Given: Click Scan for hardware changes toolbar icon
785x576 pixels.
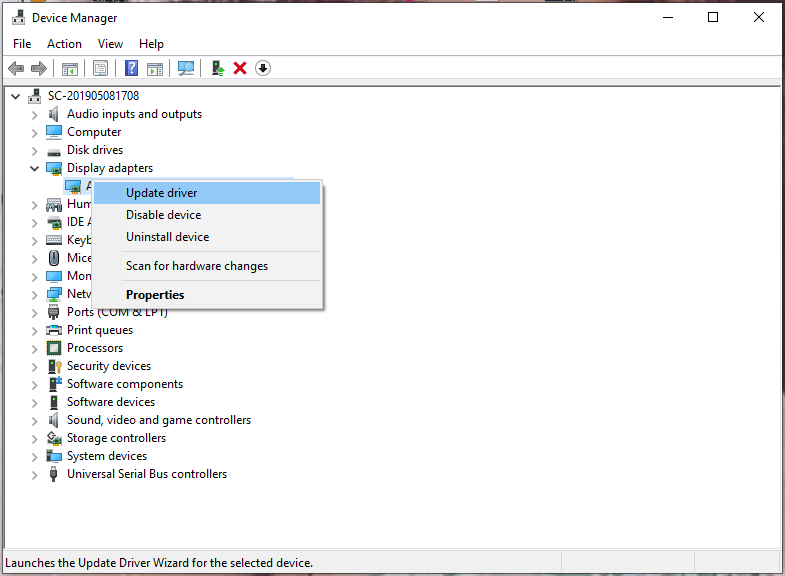Looking at the screenshot, I should pos(186,68).
